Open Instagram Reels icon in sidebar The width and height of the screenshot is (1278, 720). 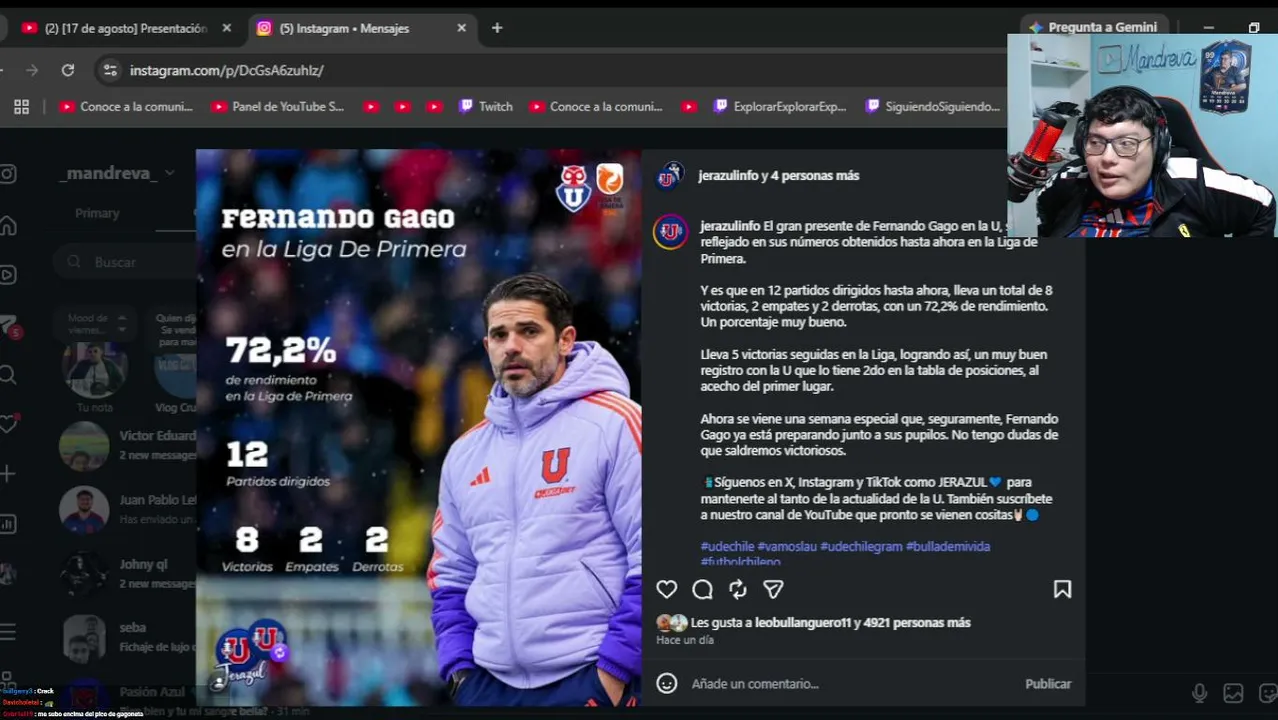[x=8, y=275]
